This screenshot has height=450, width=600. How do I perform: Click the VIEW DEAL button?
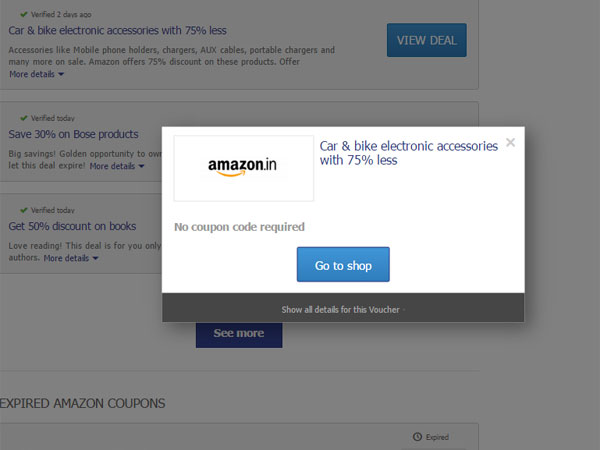pos(426,40)
